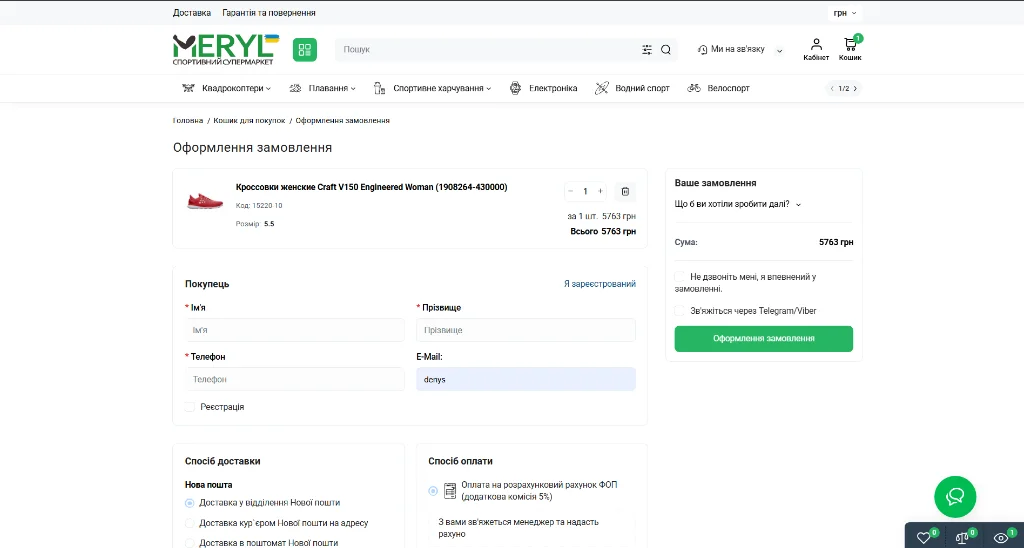Click the Прізвище input field

(526, 330)
